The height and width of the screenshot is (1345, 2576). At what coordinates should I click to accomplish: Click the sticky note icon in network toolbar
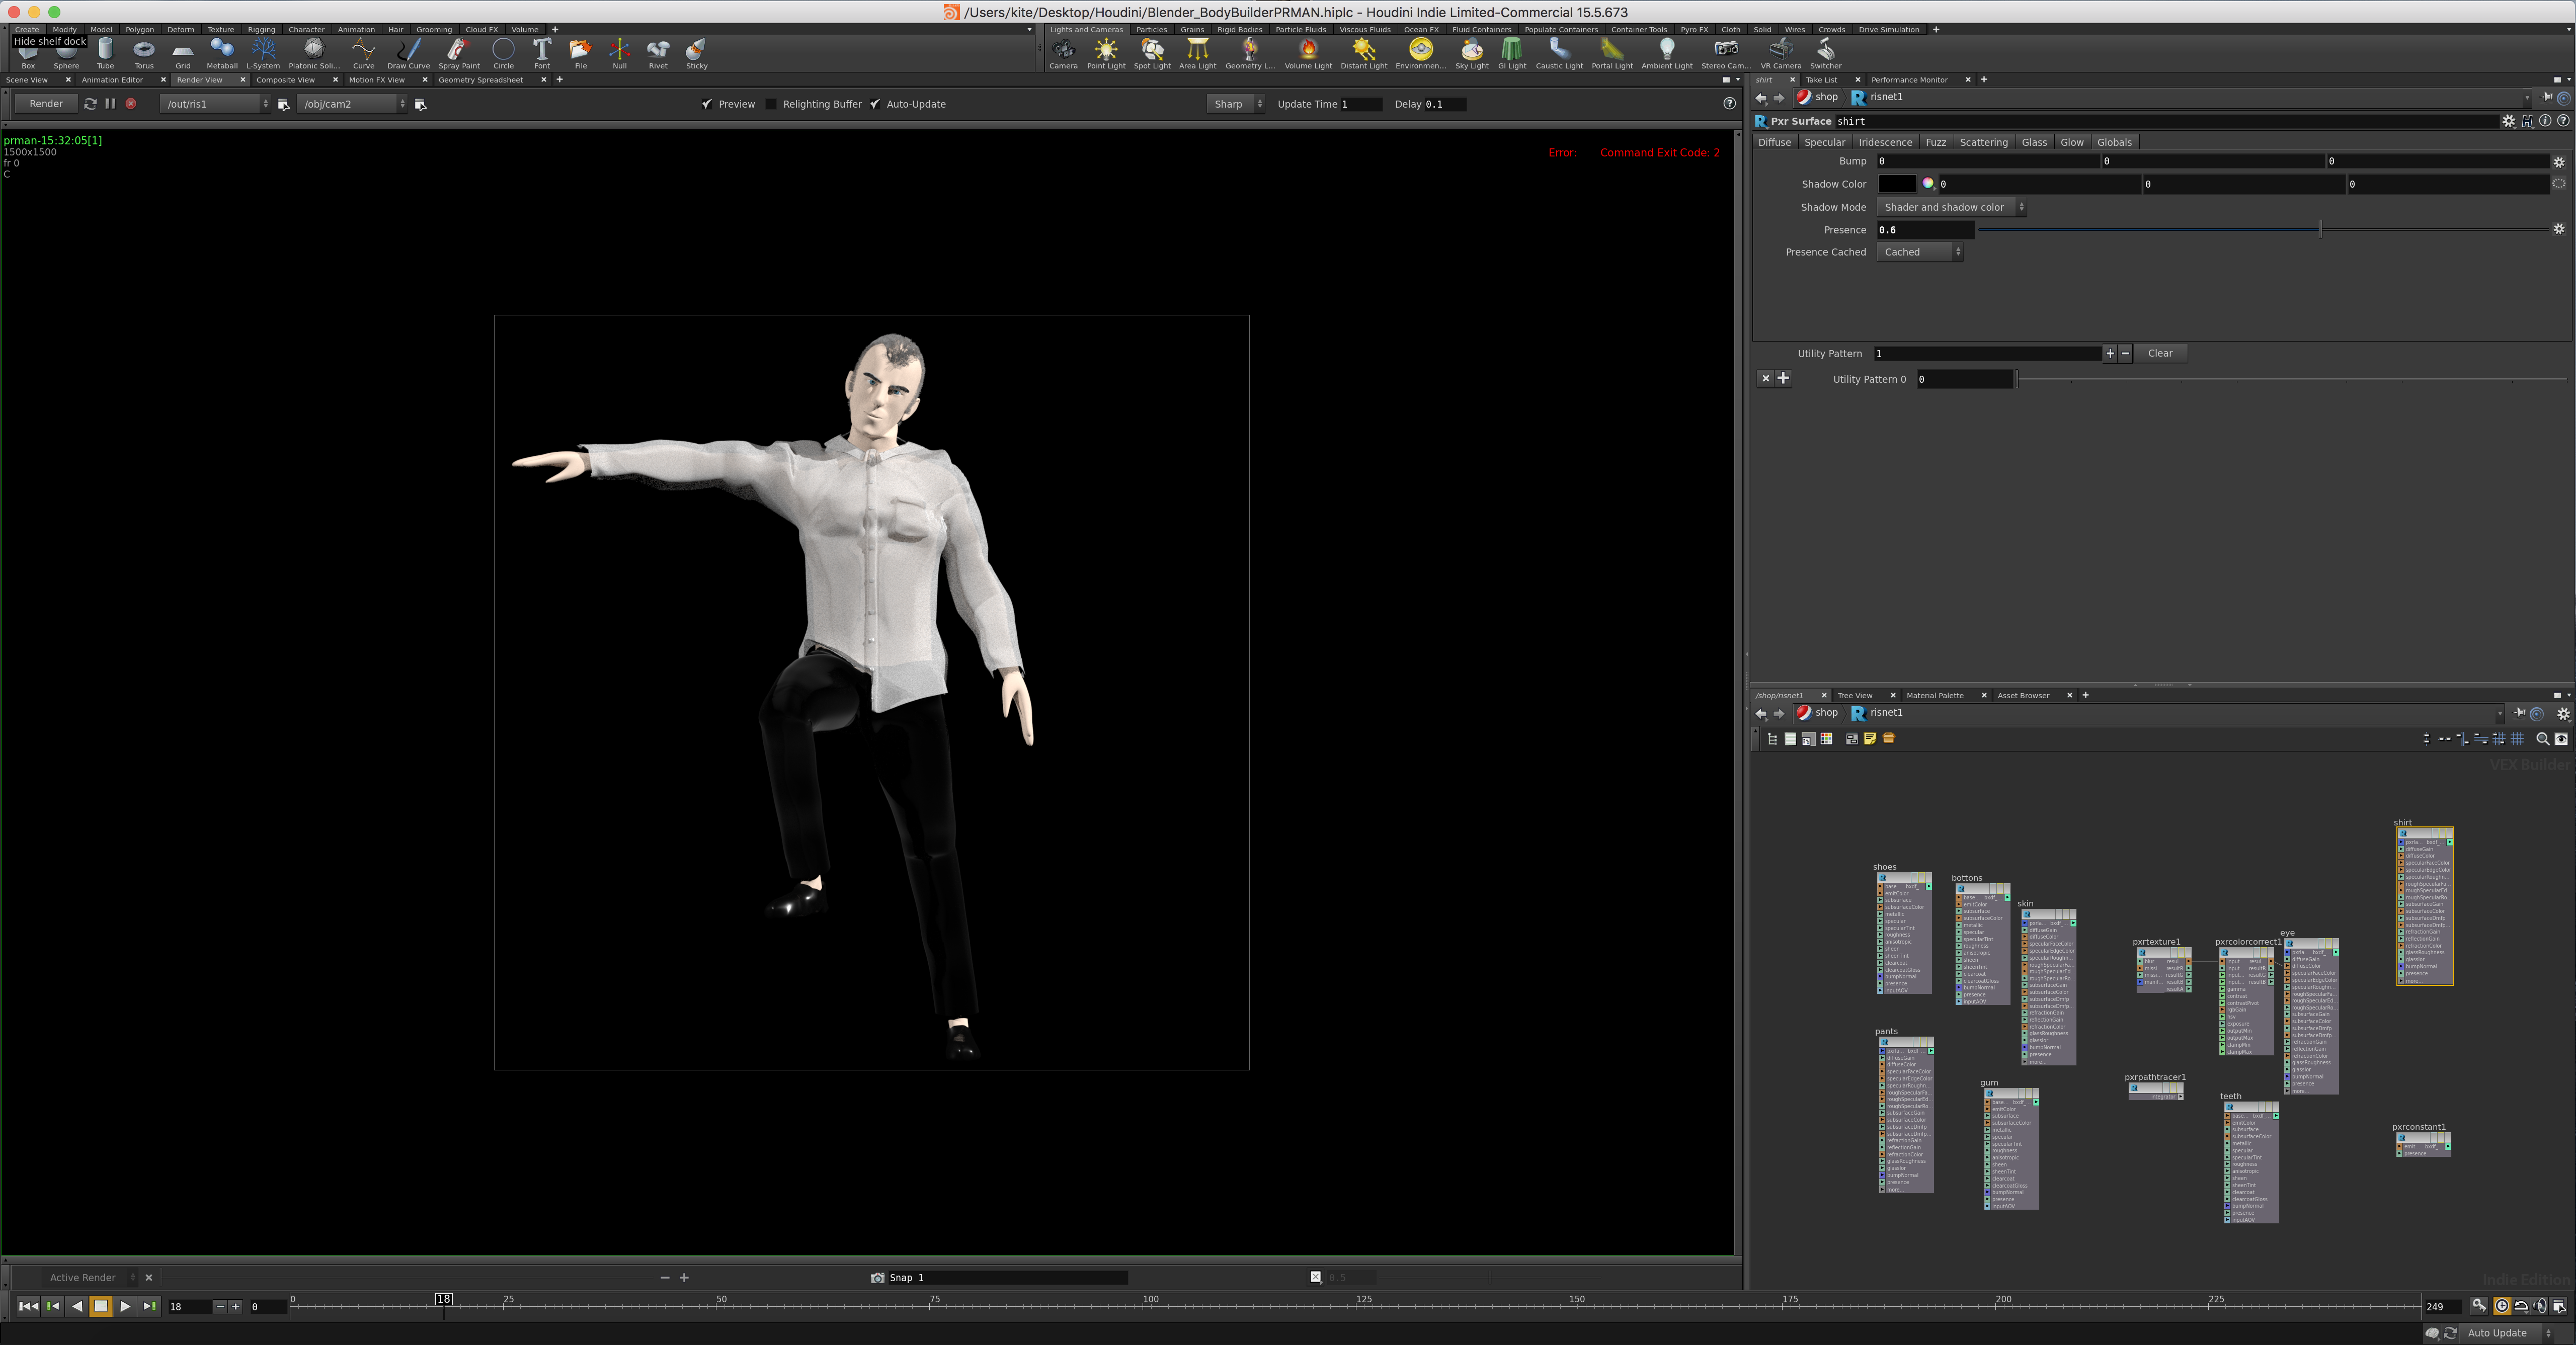pyautogui.click(x=1870, y=739)
